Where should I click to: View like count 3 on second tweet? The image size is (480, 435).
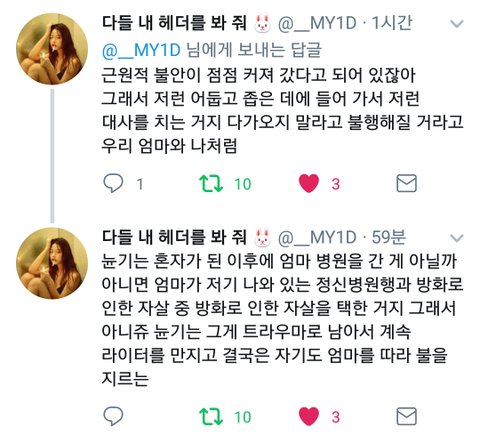(335, 417)
